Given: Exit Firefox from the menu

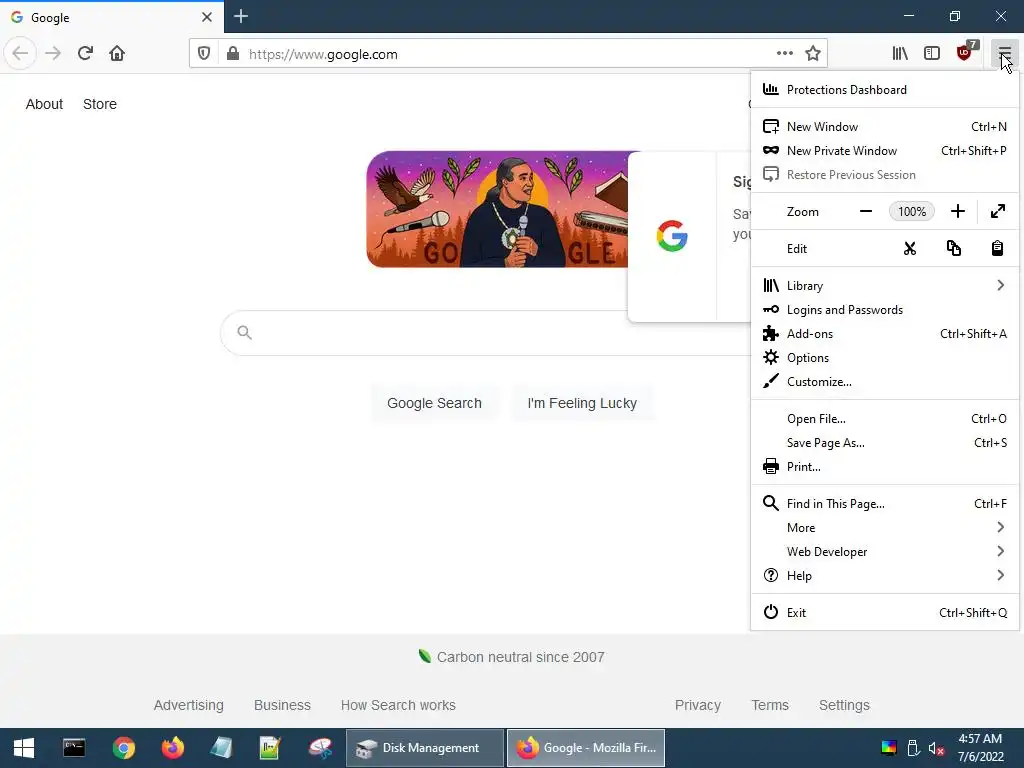Looking at the screenshot, I should (x=885, y=613).
